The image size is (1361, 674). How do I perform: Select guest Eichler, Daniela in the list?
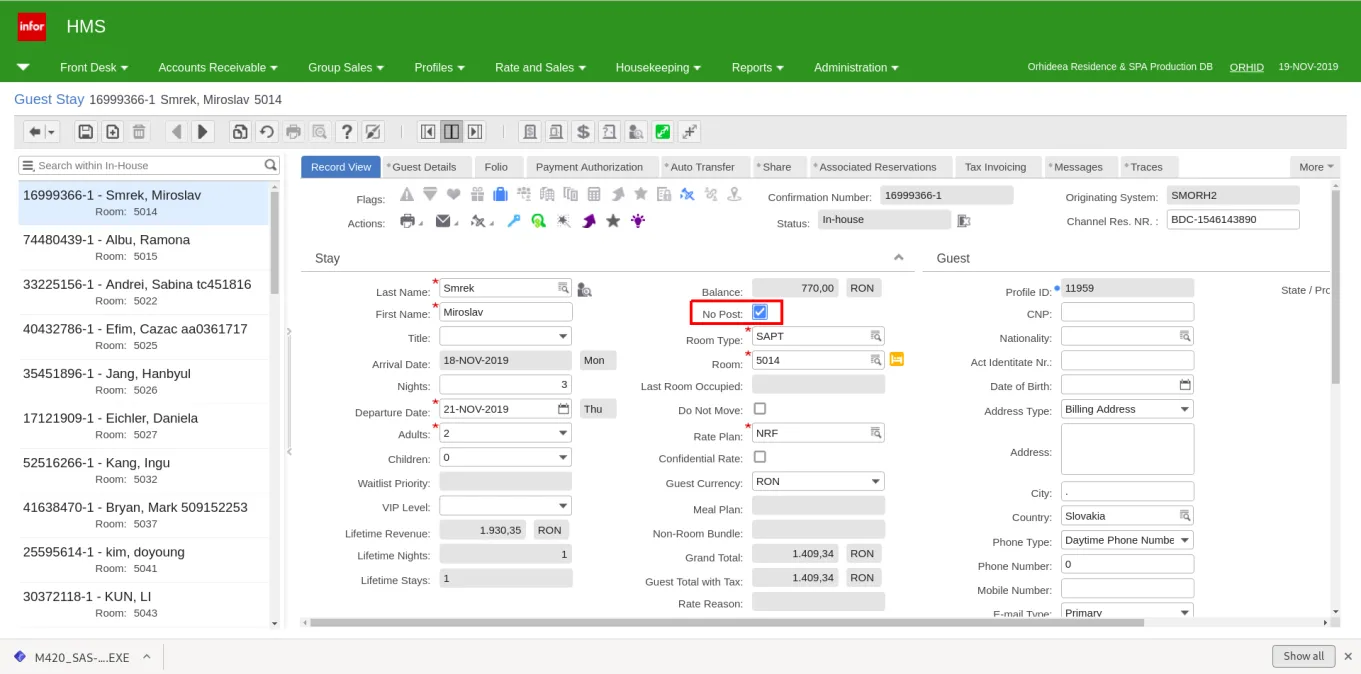coord(144,425)
